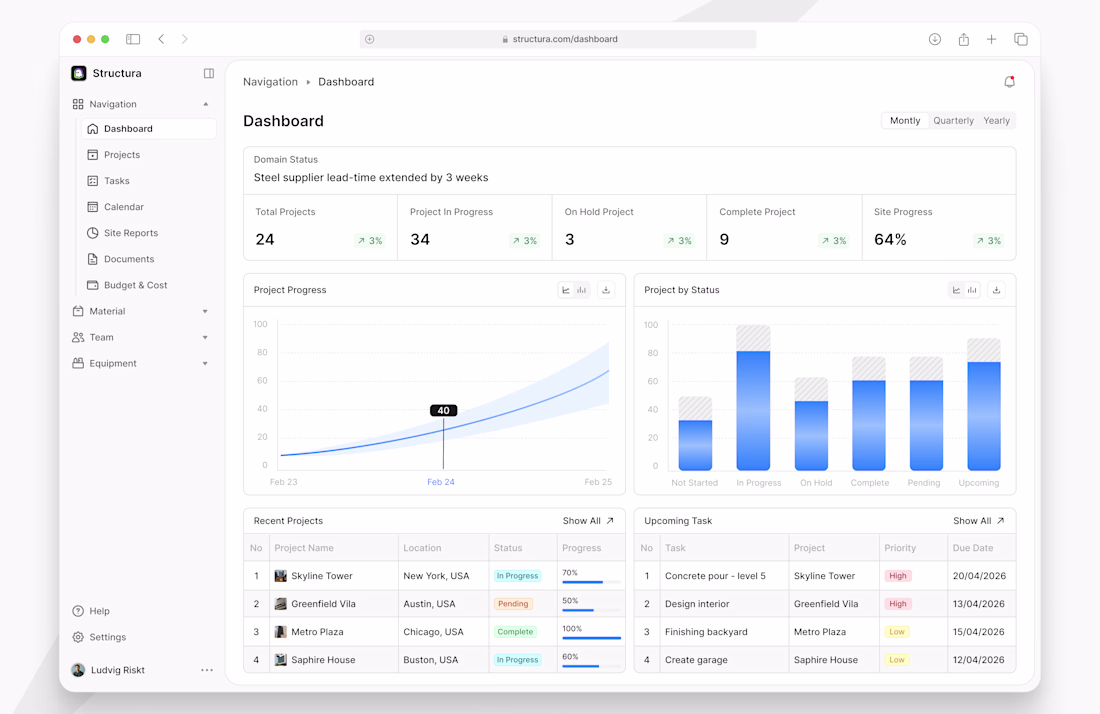Viewport: 1100px width, 714px height.
Task: Click the Site Progress 3% trend badge
Action: point(988,241)
